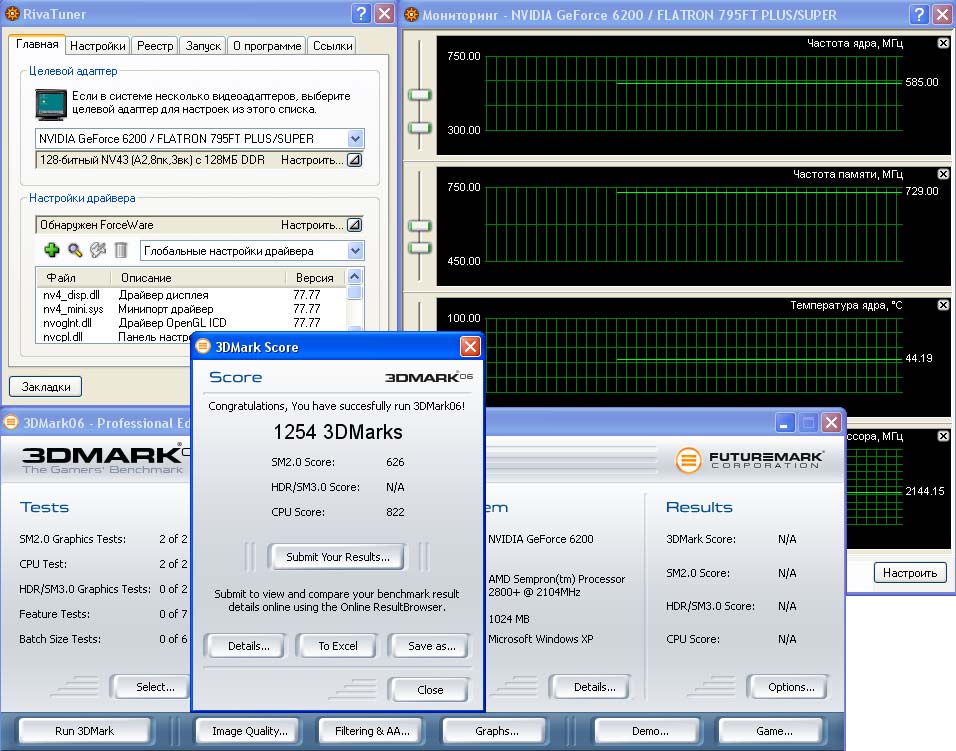
Task: Close the processor frequency graph with its X
Action: pos(943,436)
